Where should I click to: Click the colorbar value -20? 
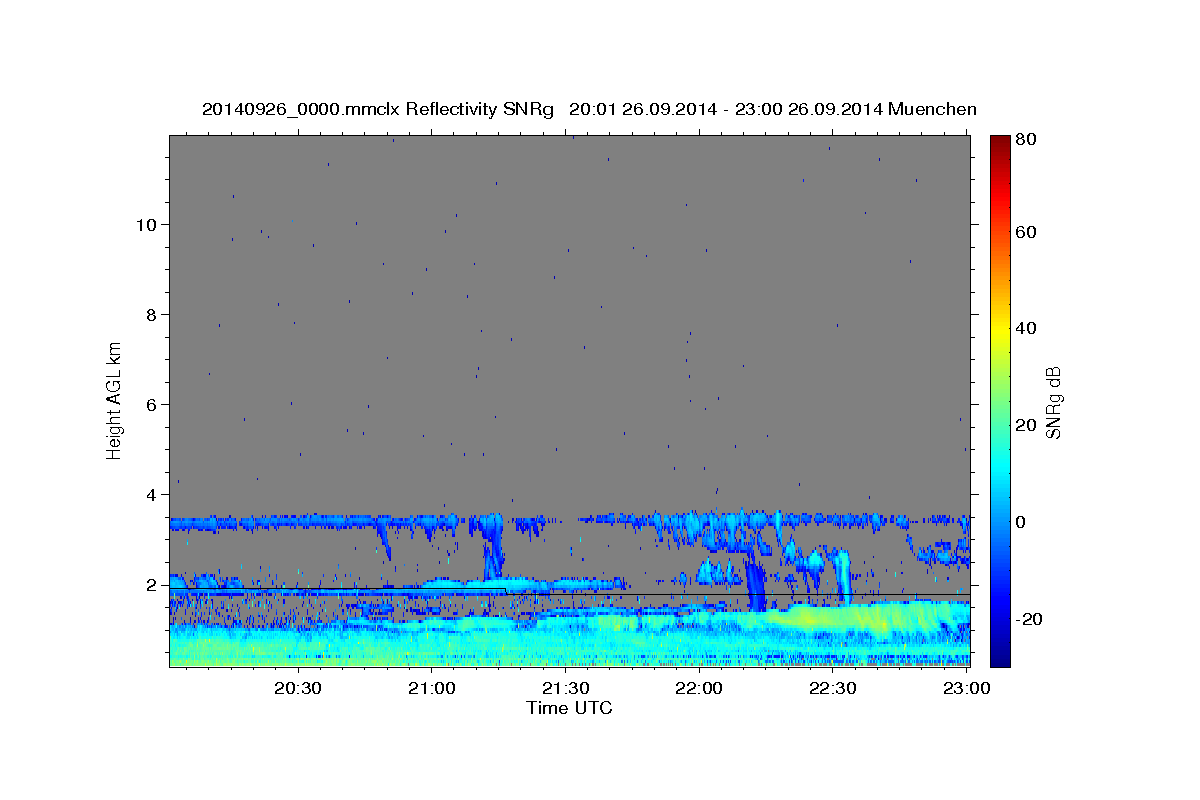1030,619
